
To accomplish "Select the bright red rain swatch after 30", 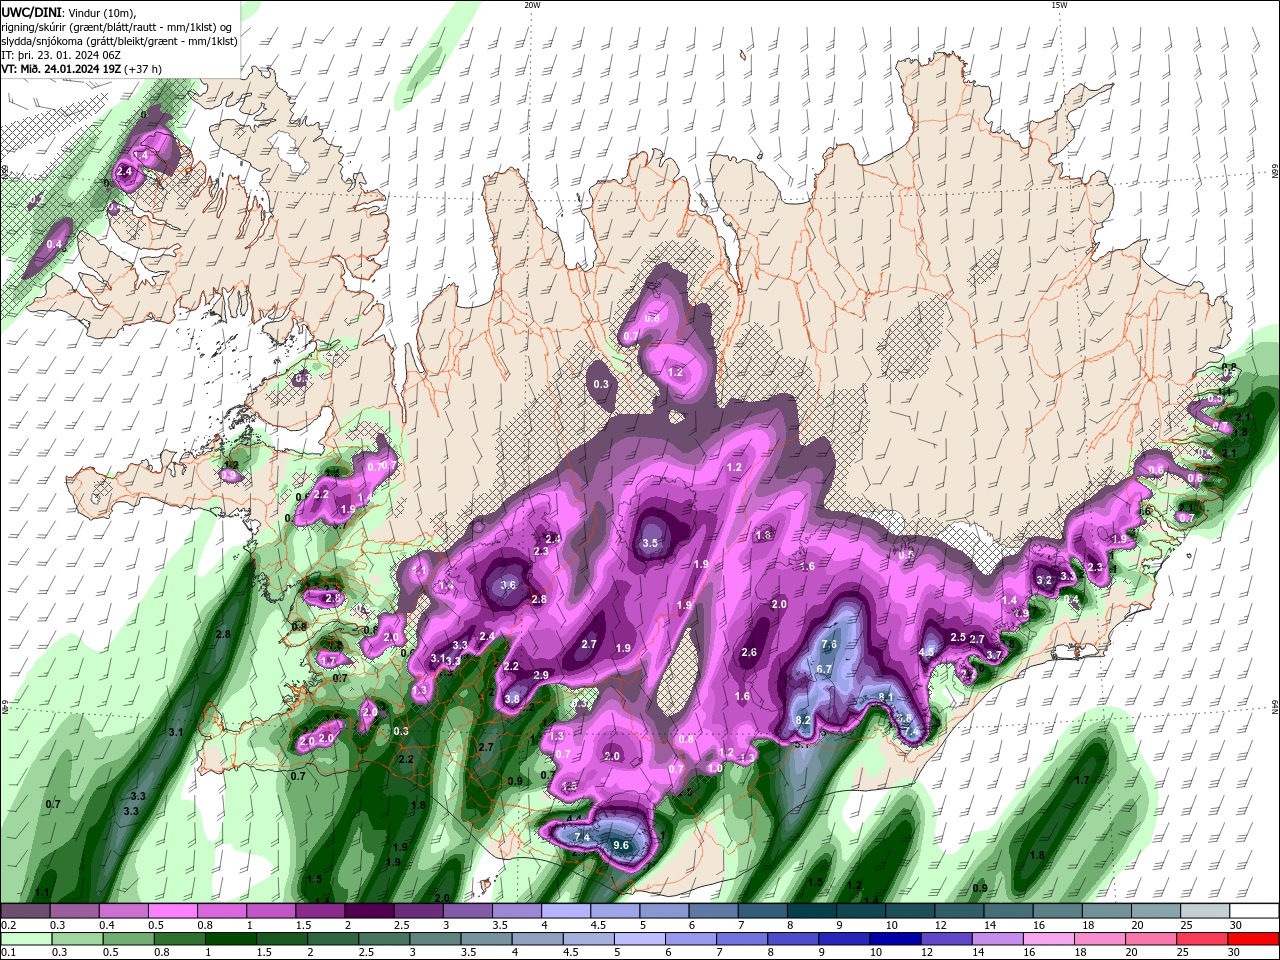I will 1254,939.
